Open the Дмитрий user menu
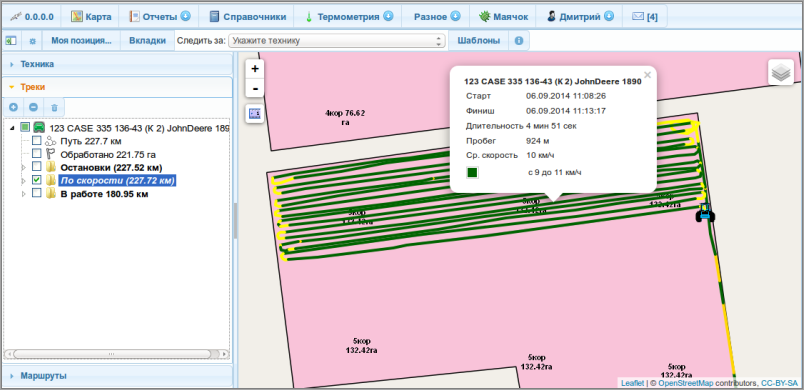The image size is (804, 390). click(580, 16)
